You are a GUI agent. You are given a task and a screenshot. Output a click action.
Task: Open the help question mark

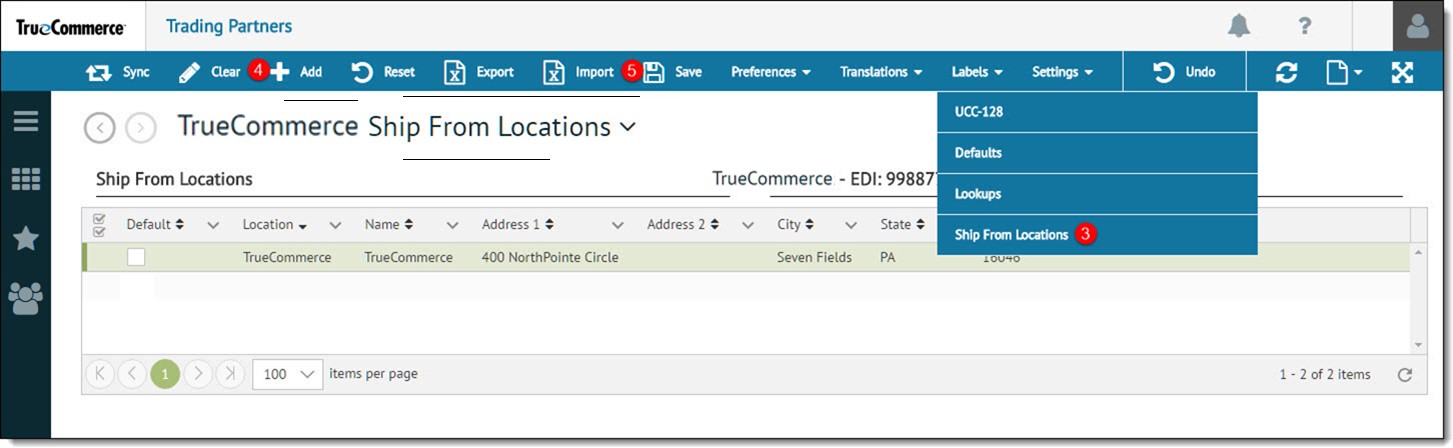(x=1305, y=26)
